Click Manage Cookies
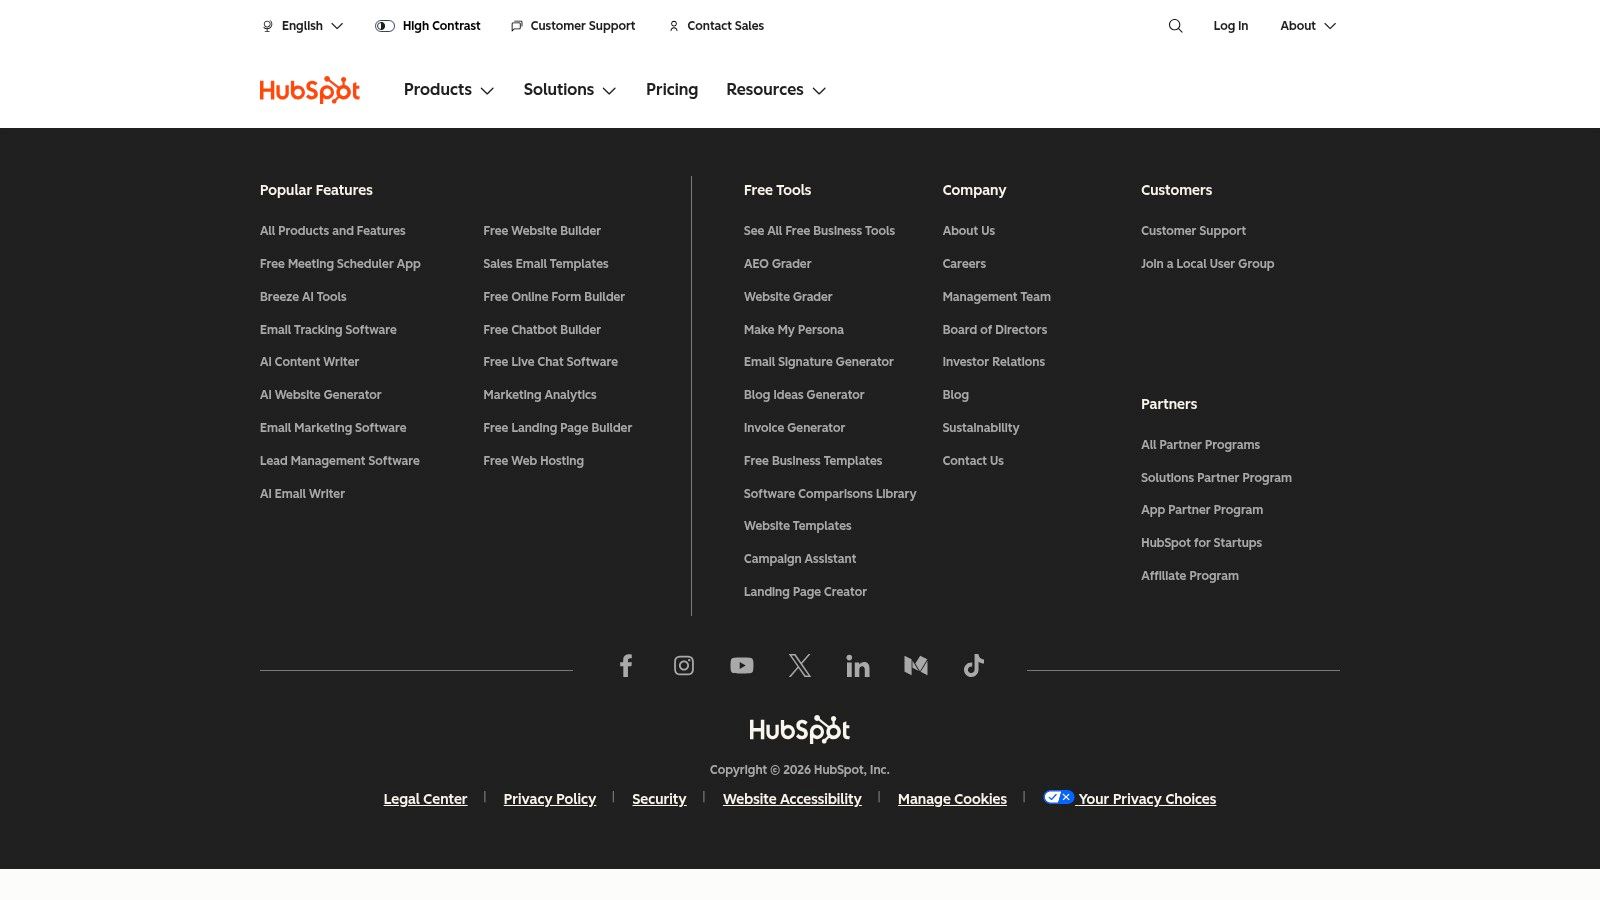The width and height of the screenshot is (1600, 900). pyautogui.click(x=952, y=798)
